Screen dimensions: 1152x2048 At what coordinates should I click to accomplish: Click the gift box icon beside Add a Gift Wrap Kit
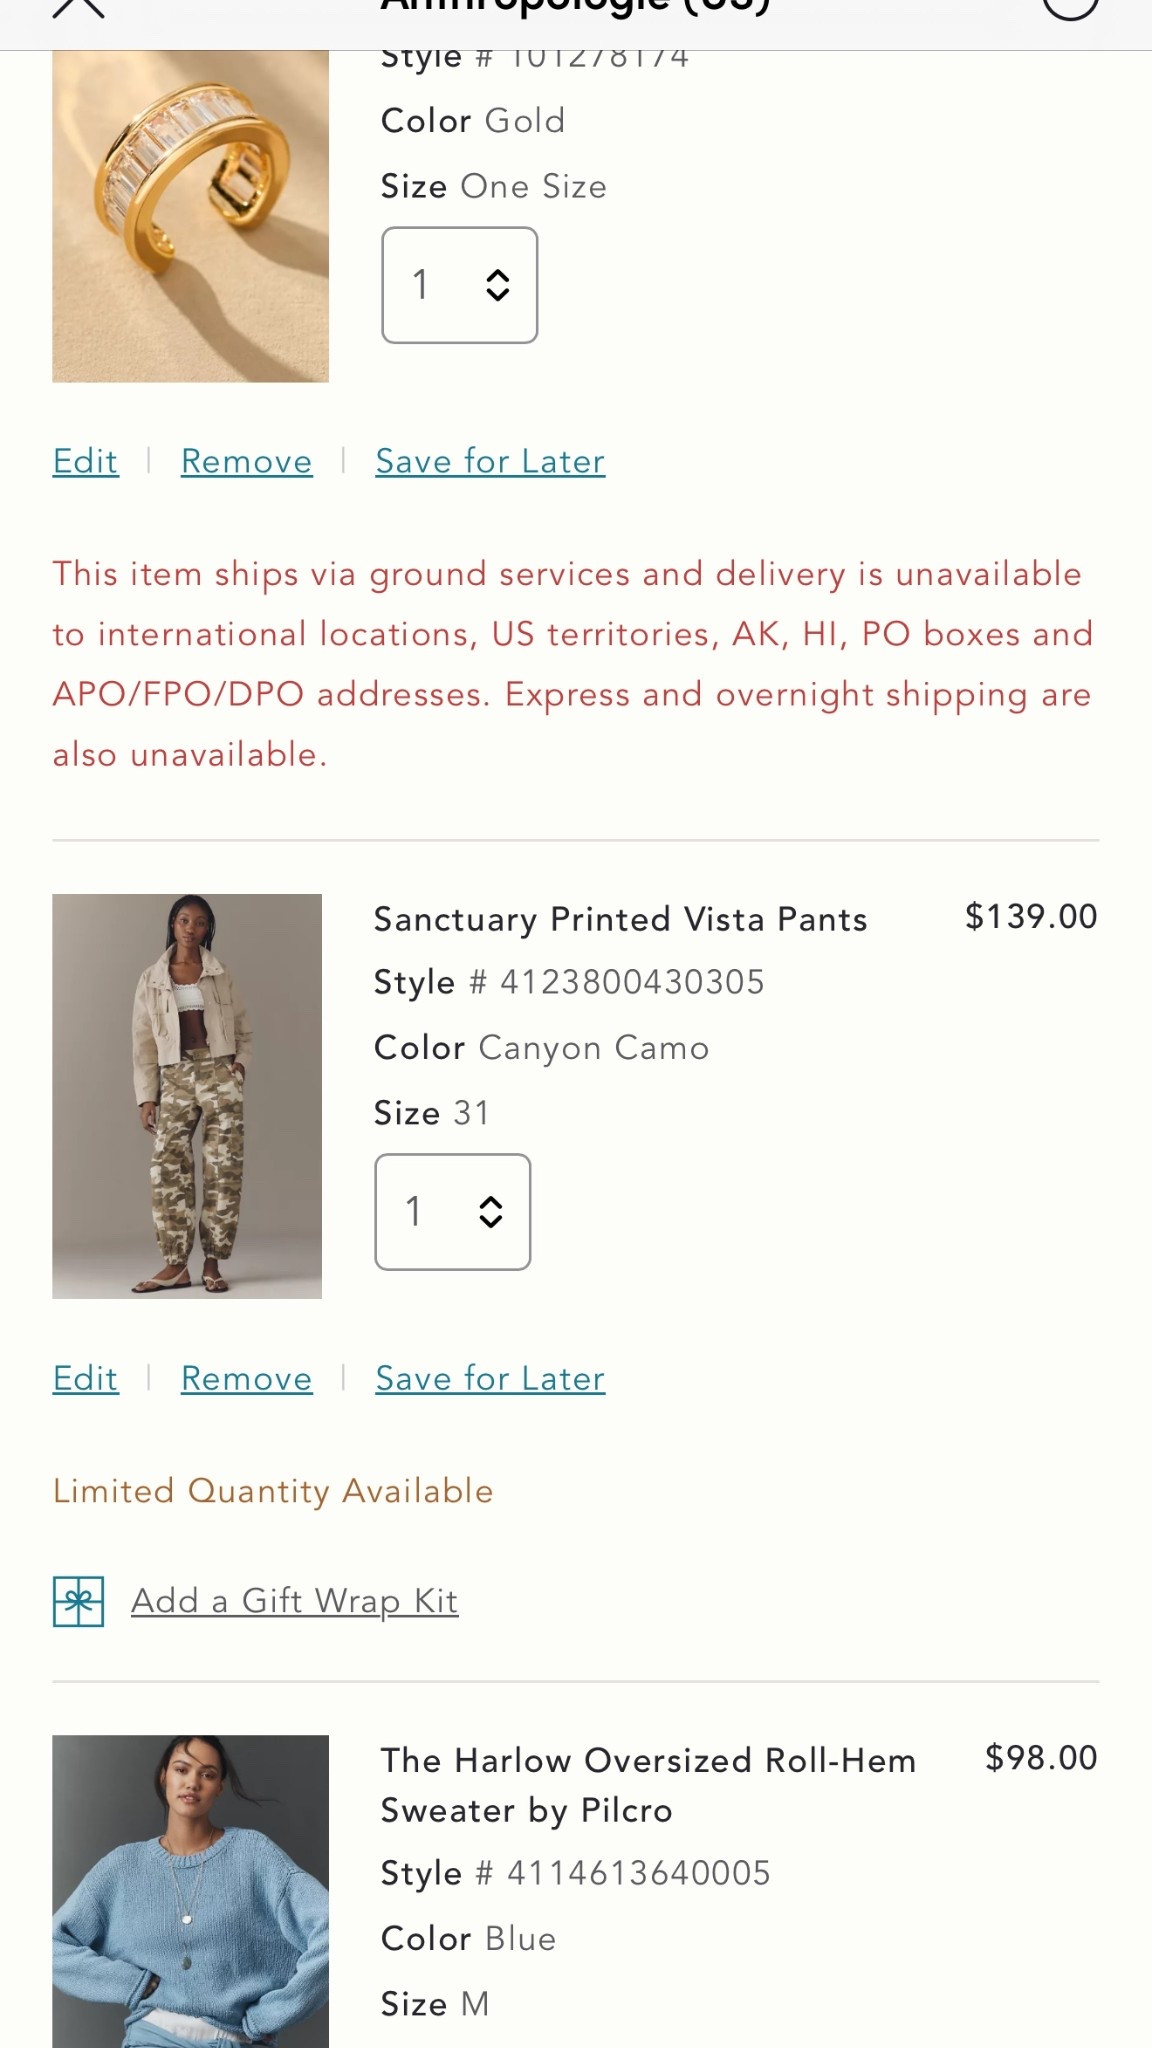tap(77, 1600)
